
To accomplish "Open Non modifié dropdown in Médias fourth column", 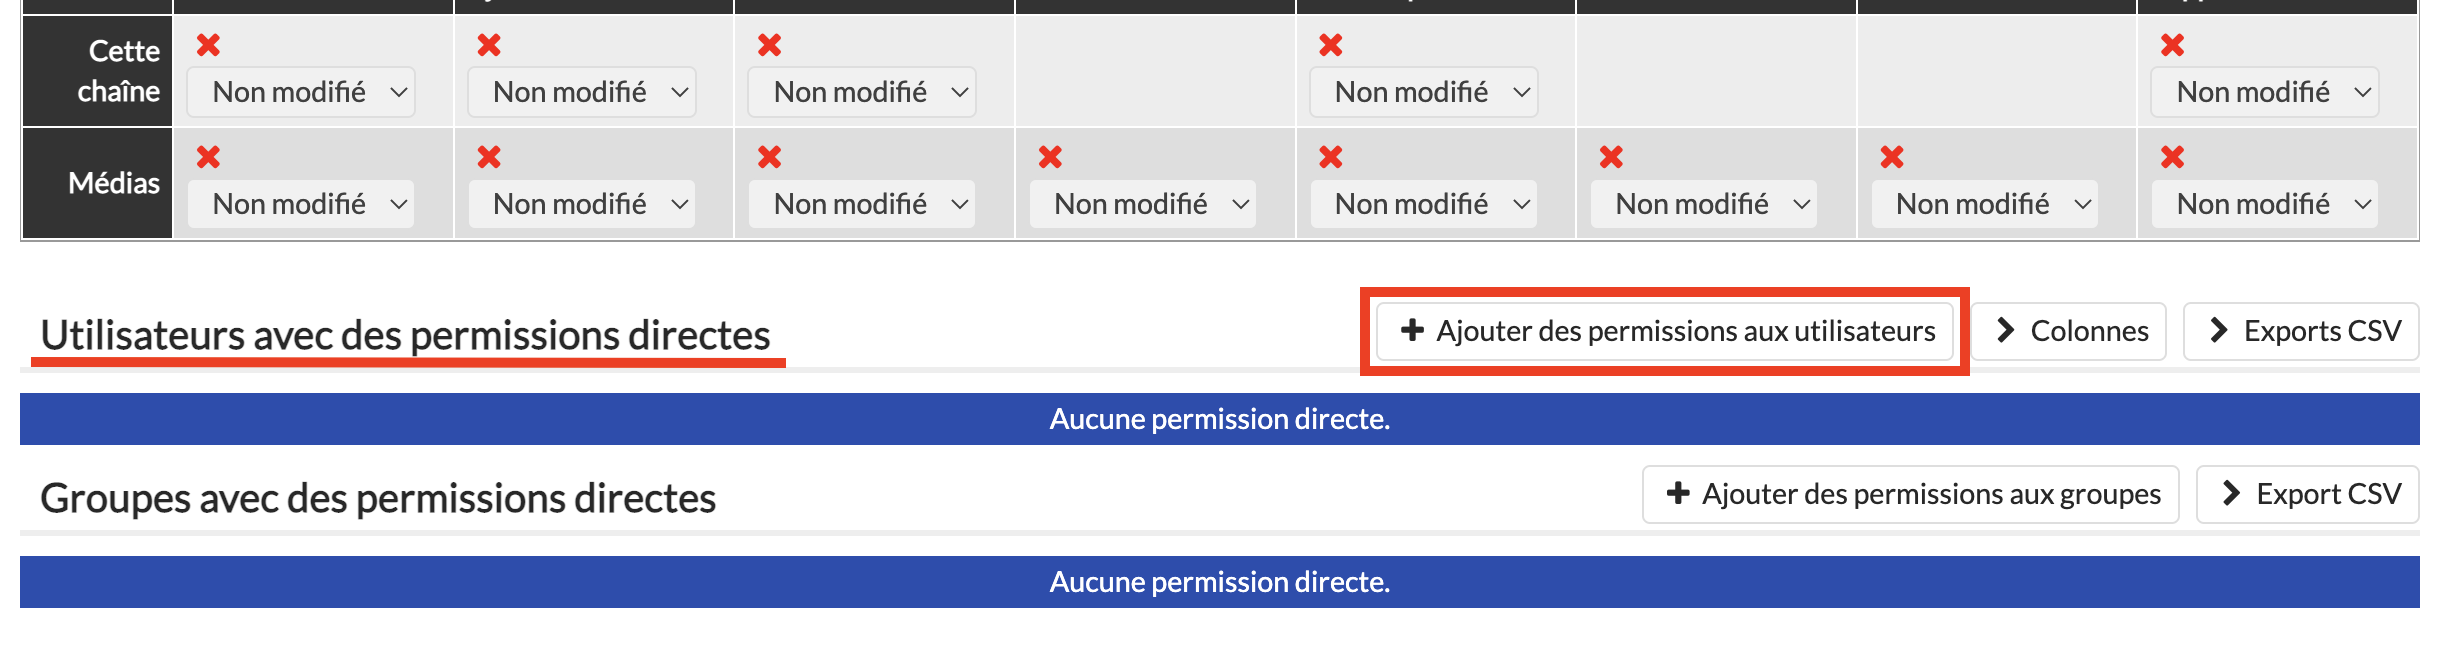I will (1142, 204).
